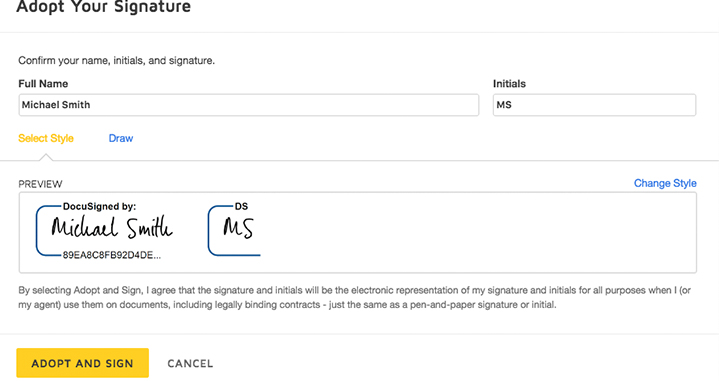Click the Initials field label
The width and height of the screenshot is (719, 381).
509,84
